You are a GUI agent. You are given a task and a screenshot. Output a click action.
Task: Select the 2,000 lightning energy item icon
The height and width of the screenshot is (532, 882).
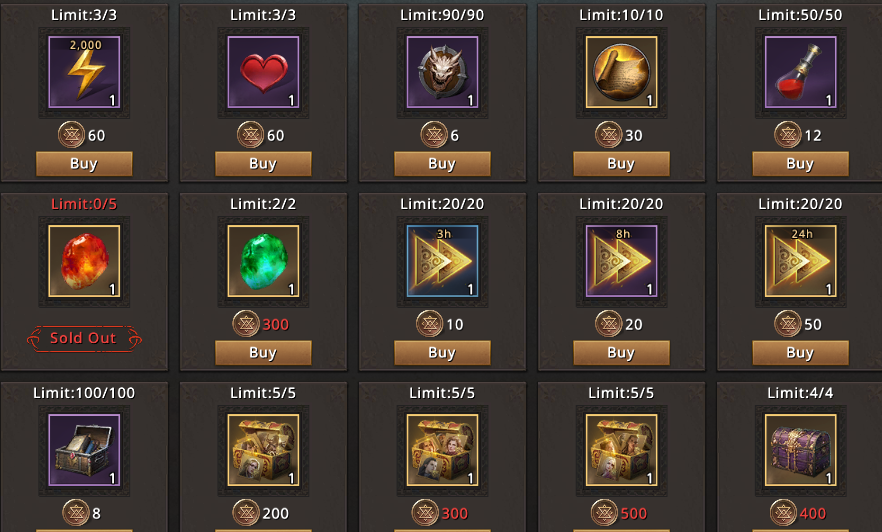coord(84,72)
